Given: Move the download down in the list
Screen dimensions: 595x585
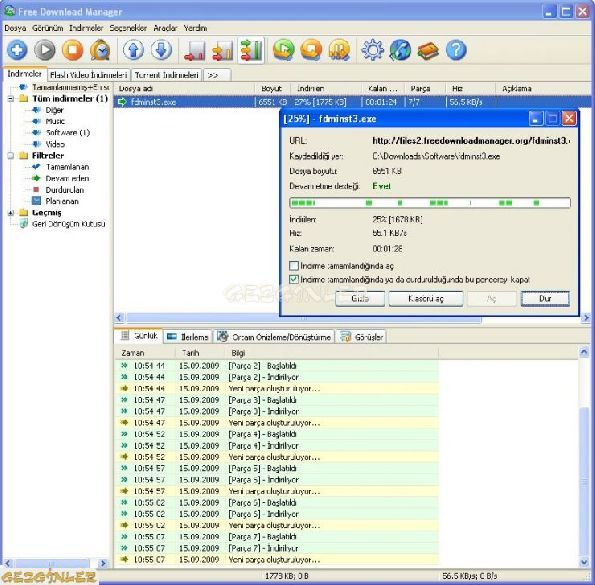Looking at the screenshot, I should [x=161, y=50].
